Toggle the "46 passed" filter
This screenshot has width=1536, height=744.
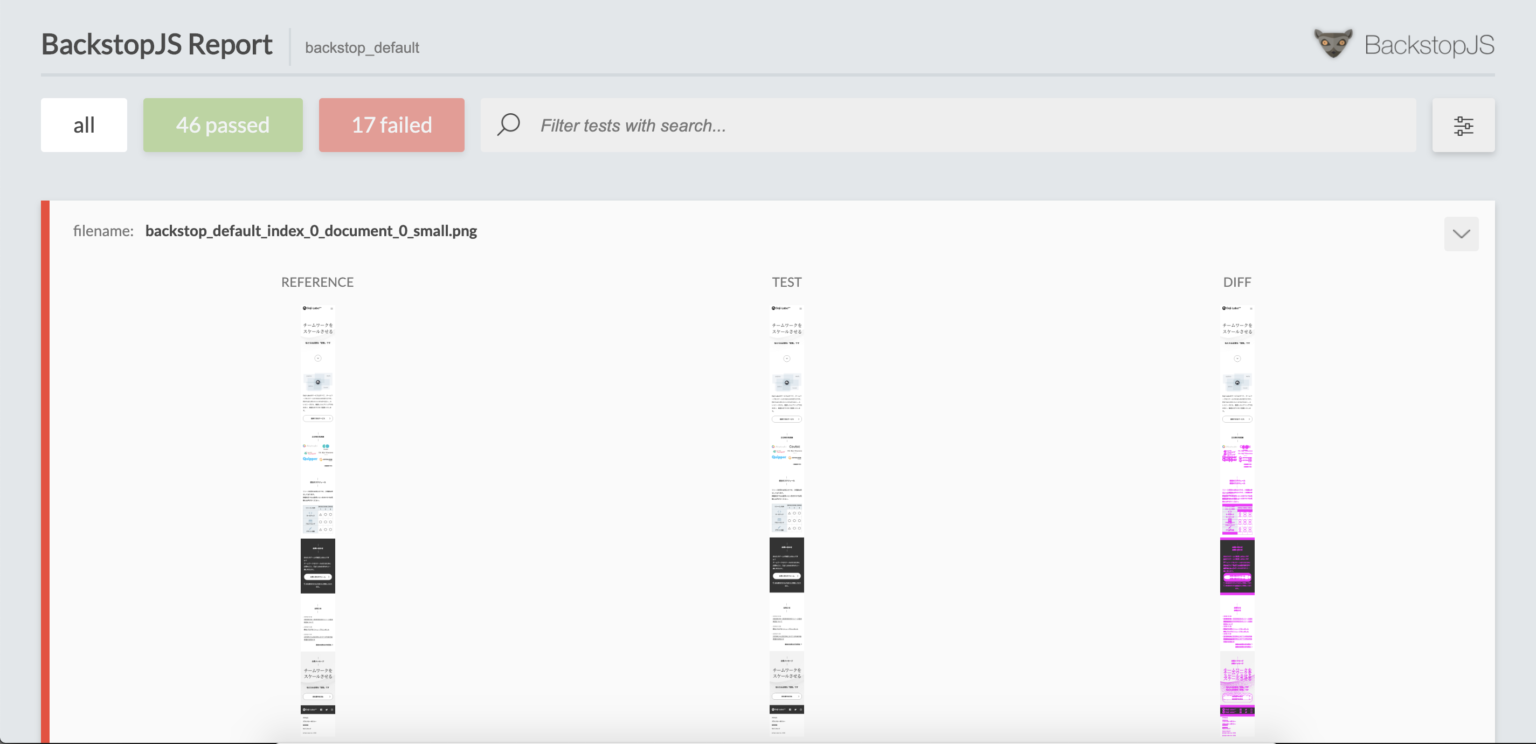pyautogui.click(x=223, y=125)
